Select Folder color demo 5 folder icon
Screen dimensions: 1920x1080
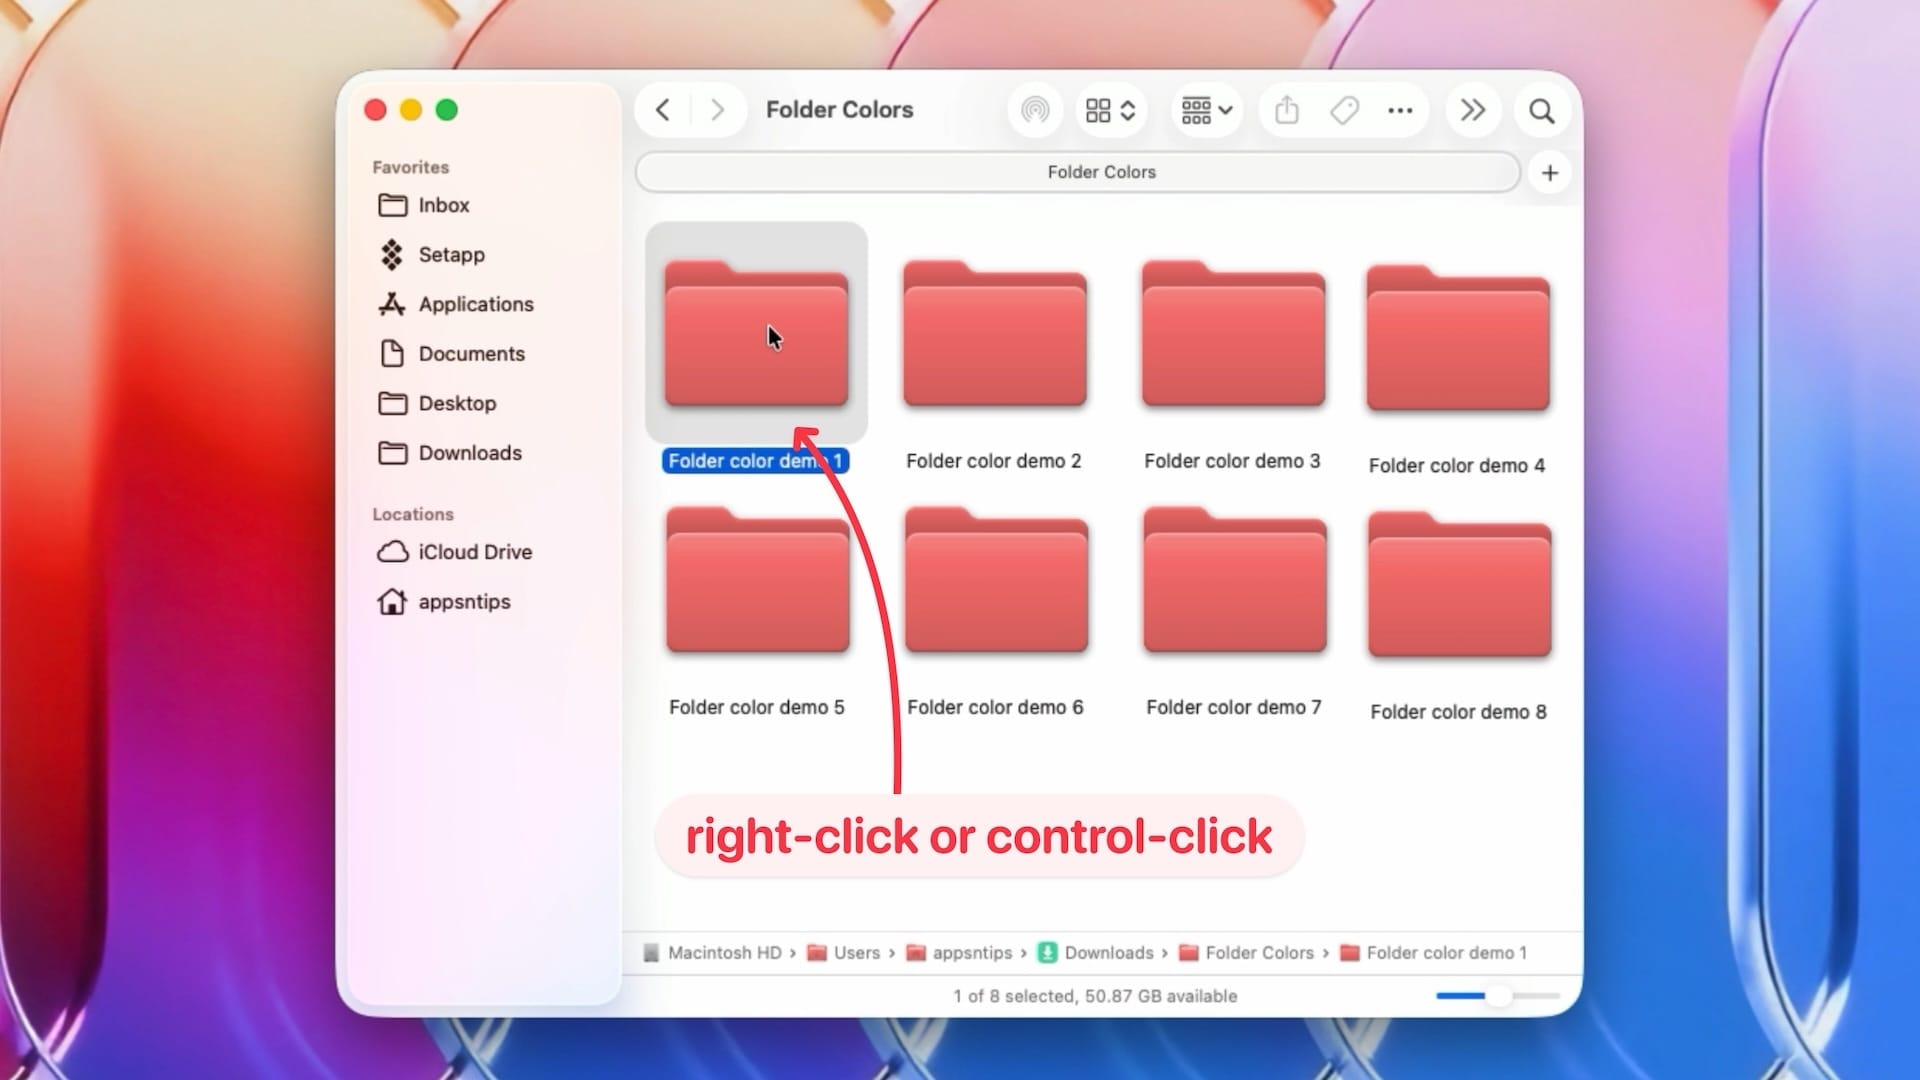coord(758,580)
